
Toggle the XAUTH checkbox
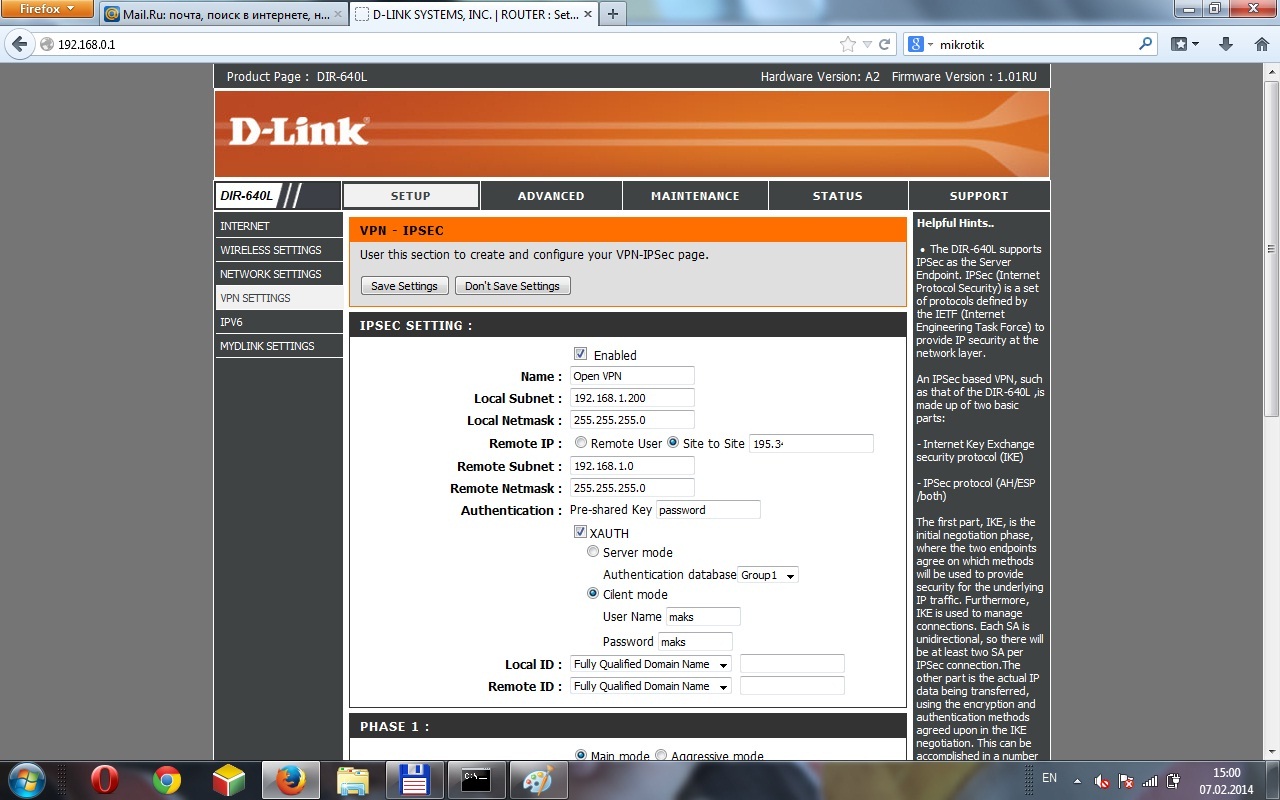coord(580,532)
